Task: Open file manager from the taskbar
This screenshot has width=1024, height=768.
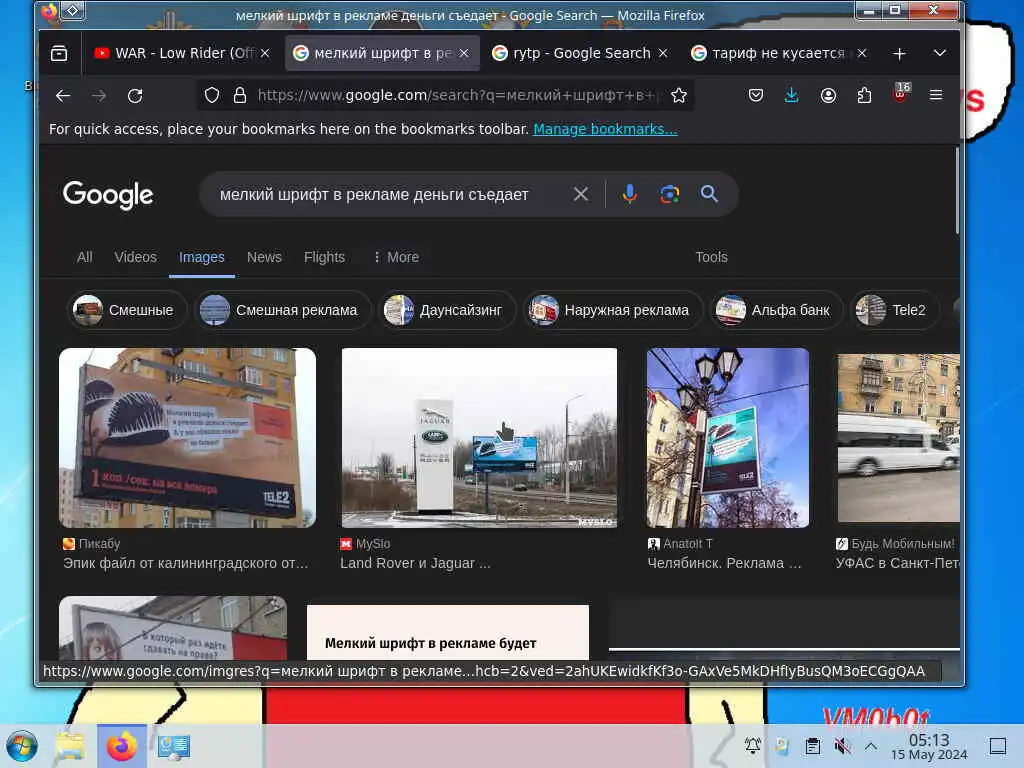Action: (x=70, y=746)
